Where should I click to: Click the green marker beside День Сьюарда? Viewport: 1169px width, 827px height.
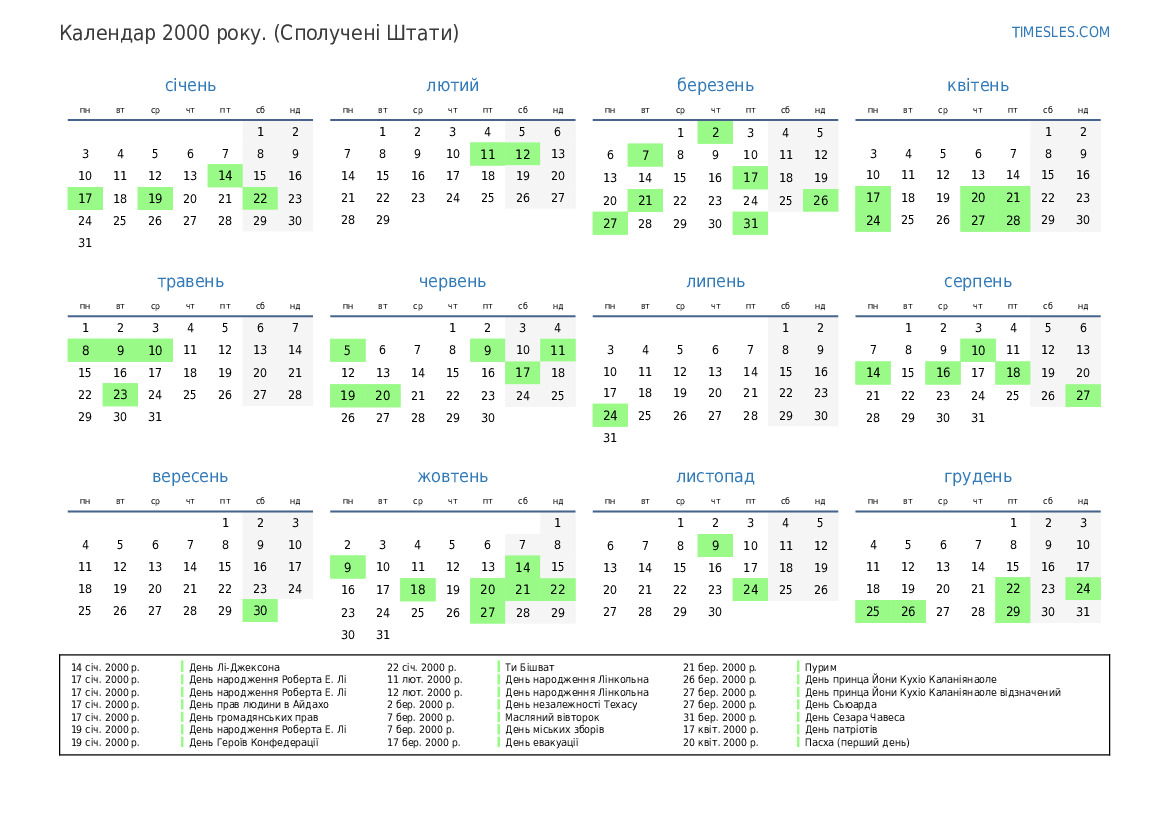tap(799, 705)
